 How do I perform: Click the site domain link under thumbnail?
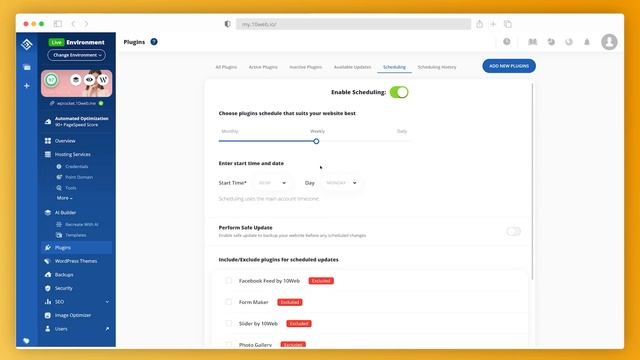pos(76,103)
